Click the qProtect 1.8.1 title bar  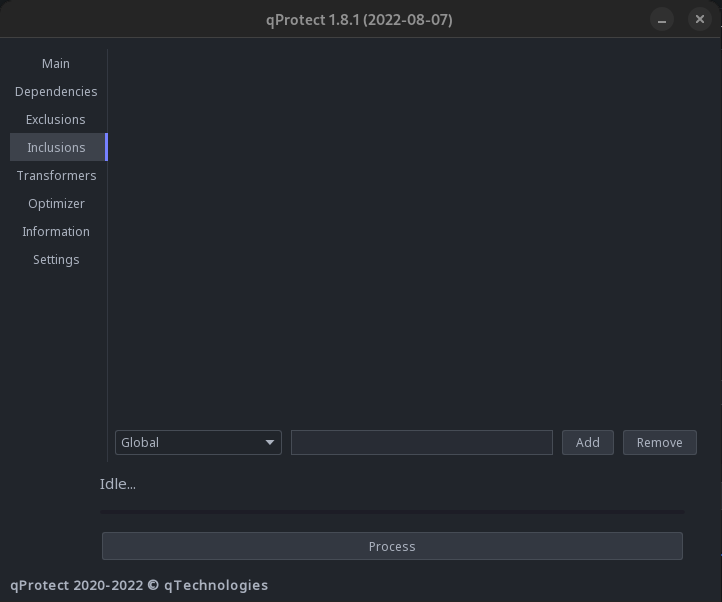pos(360,20)
